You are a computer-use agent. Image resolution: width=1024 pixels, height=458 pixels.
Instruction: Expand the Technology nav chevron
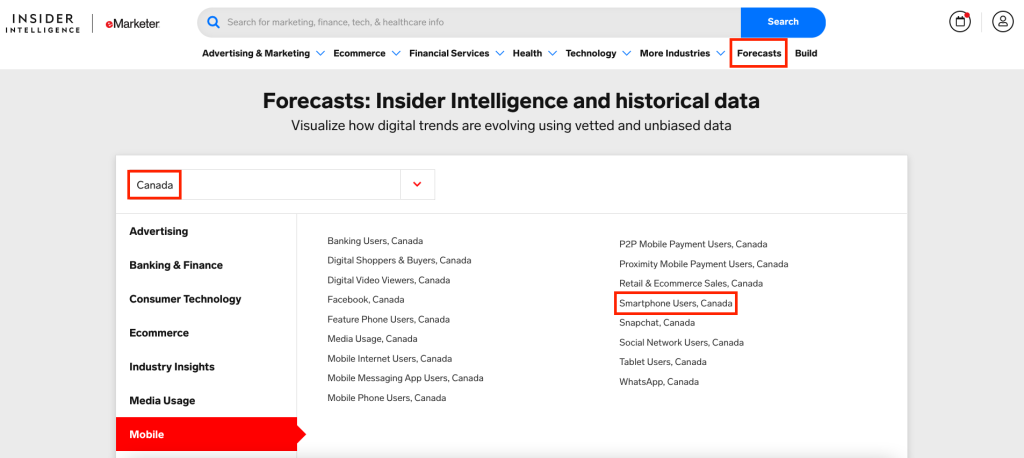[x=626, y=54]
